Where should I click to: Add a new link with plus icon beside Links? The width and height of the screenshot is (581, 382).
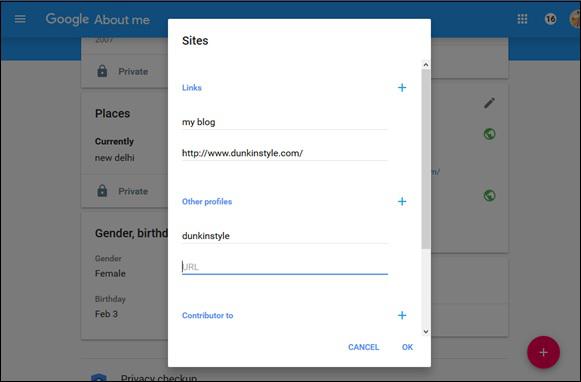point(402,88)
